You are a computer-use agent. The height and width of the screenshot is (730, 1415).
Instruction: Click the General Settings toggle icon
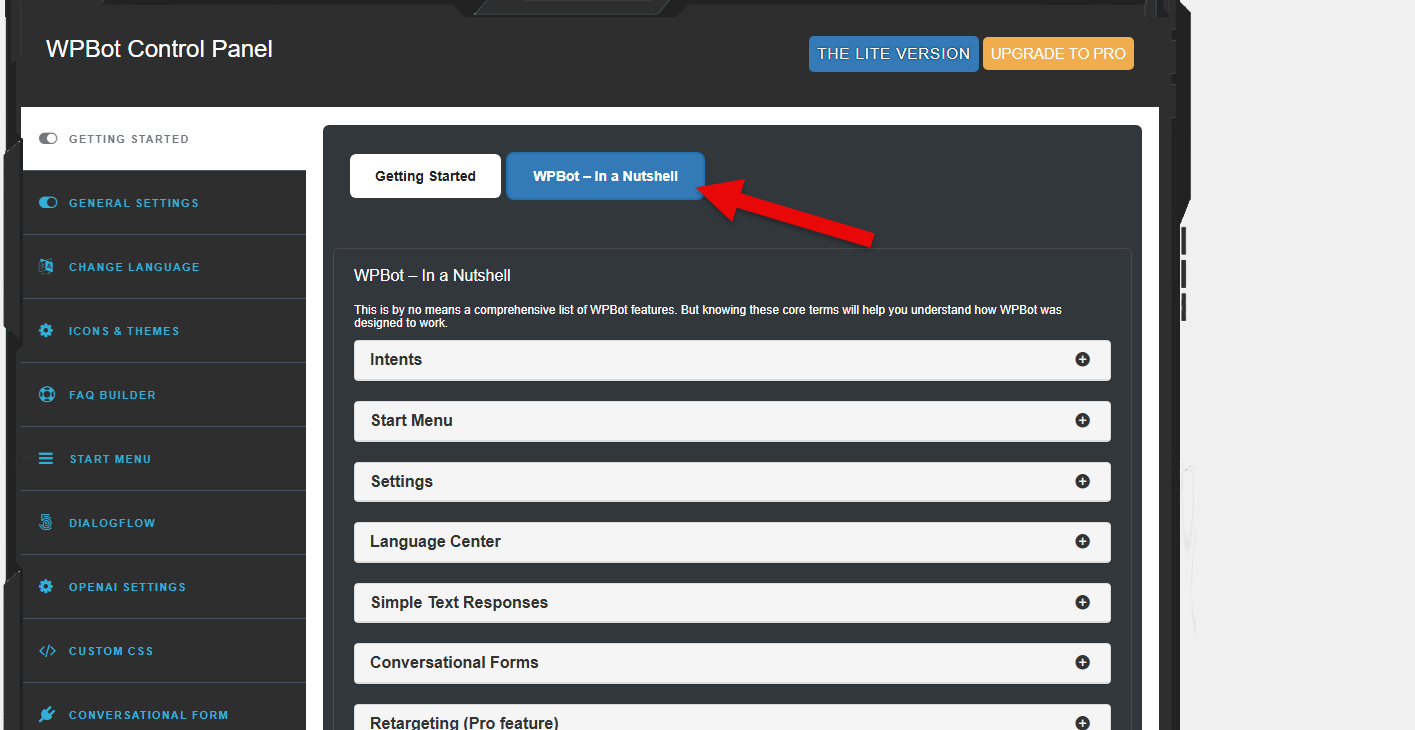click(47, 202)
